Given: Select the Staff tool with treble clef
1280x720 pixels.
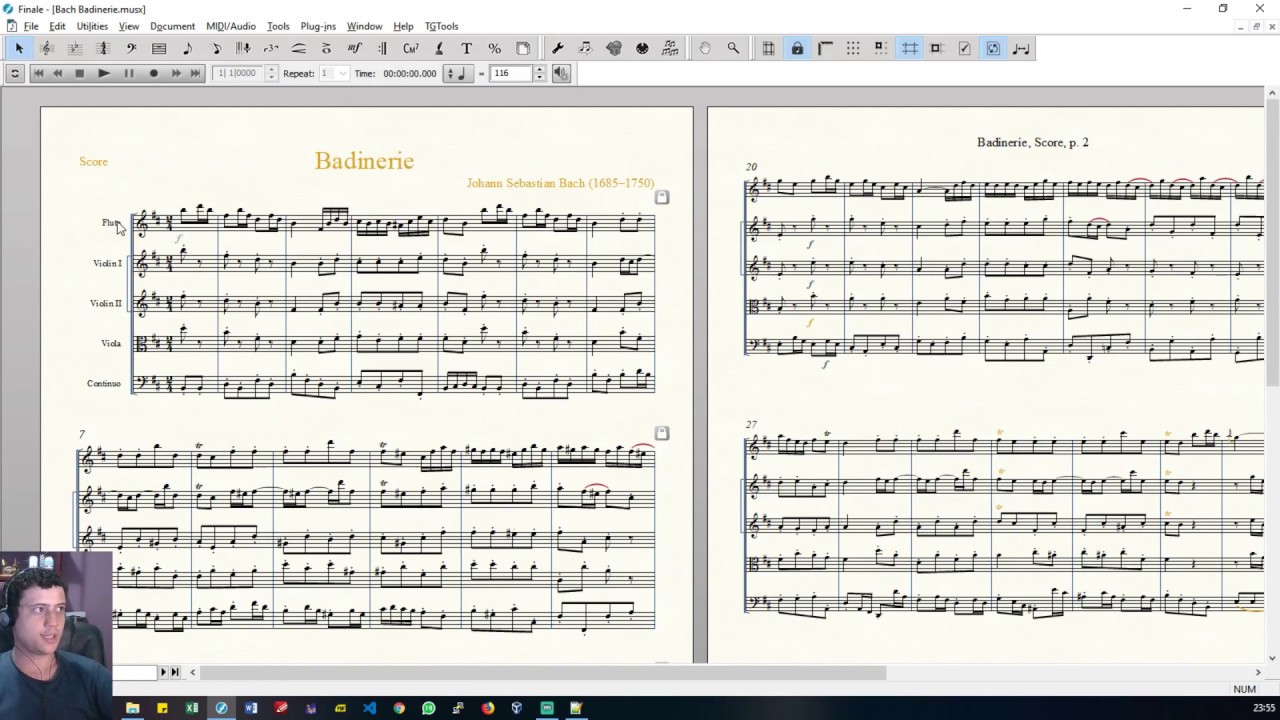Looking at the screenshot, I should [46, 48].
